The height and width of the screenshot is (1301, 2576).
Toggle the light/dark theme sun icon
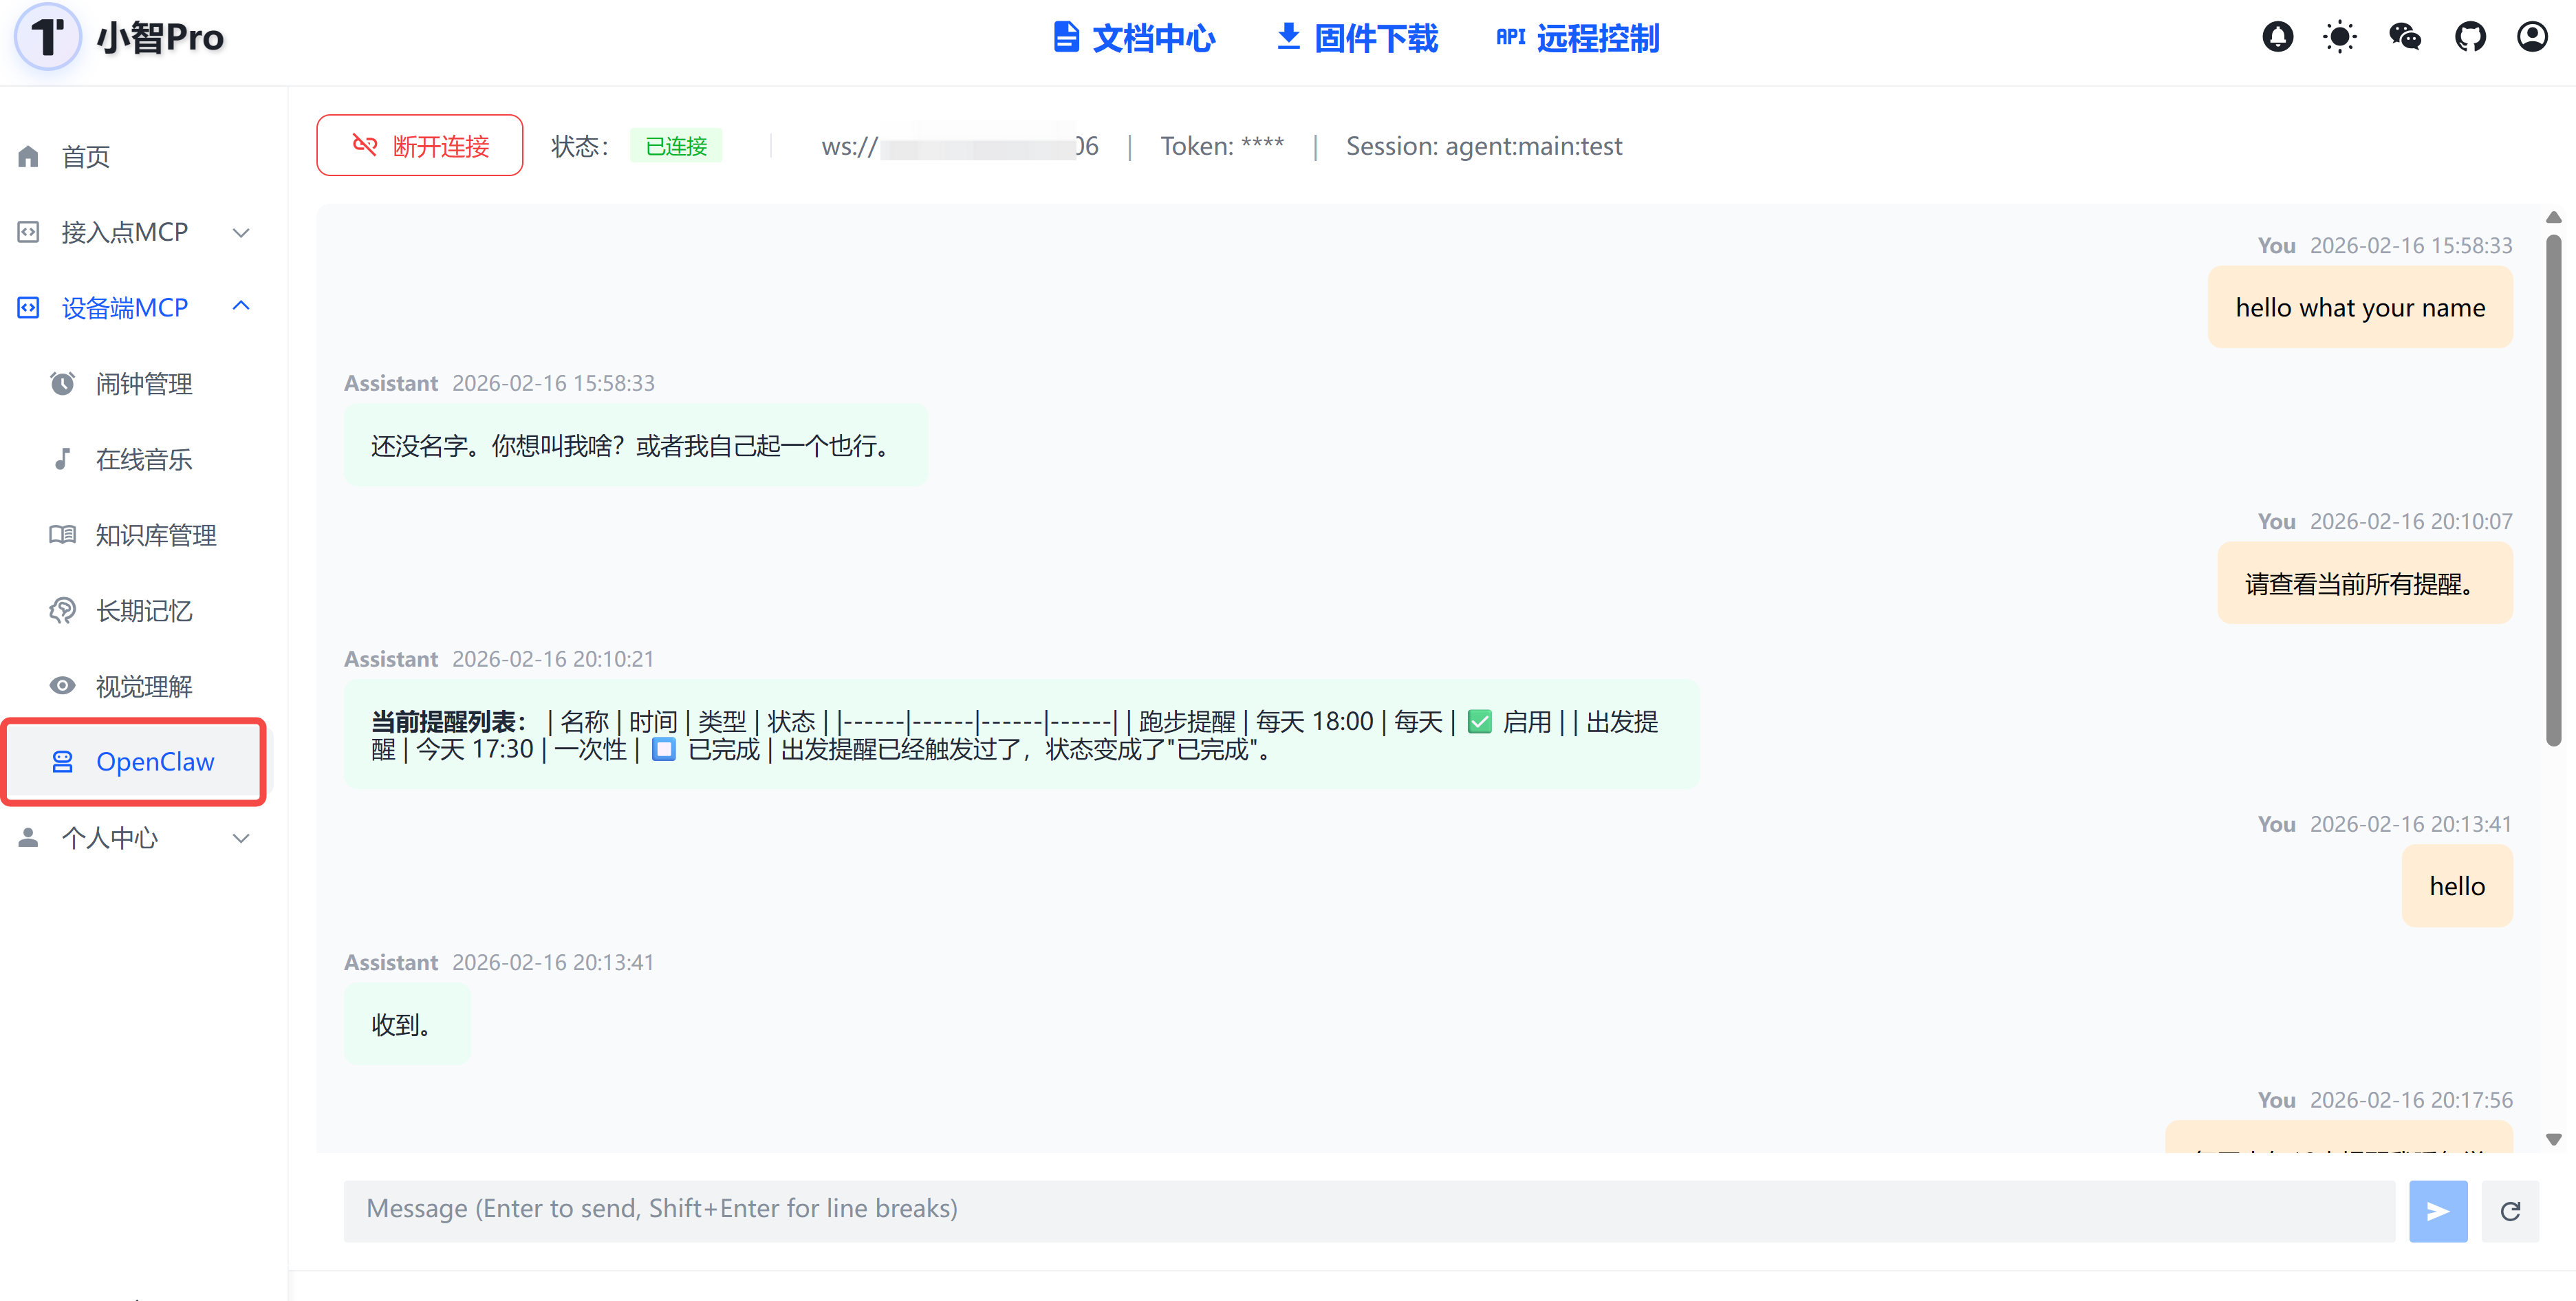[x=2340, y=38]
